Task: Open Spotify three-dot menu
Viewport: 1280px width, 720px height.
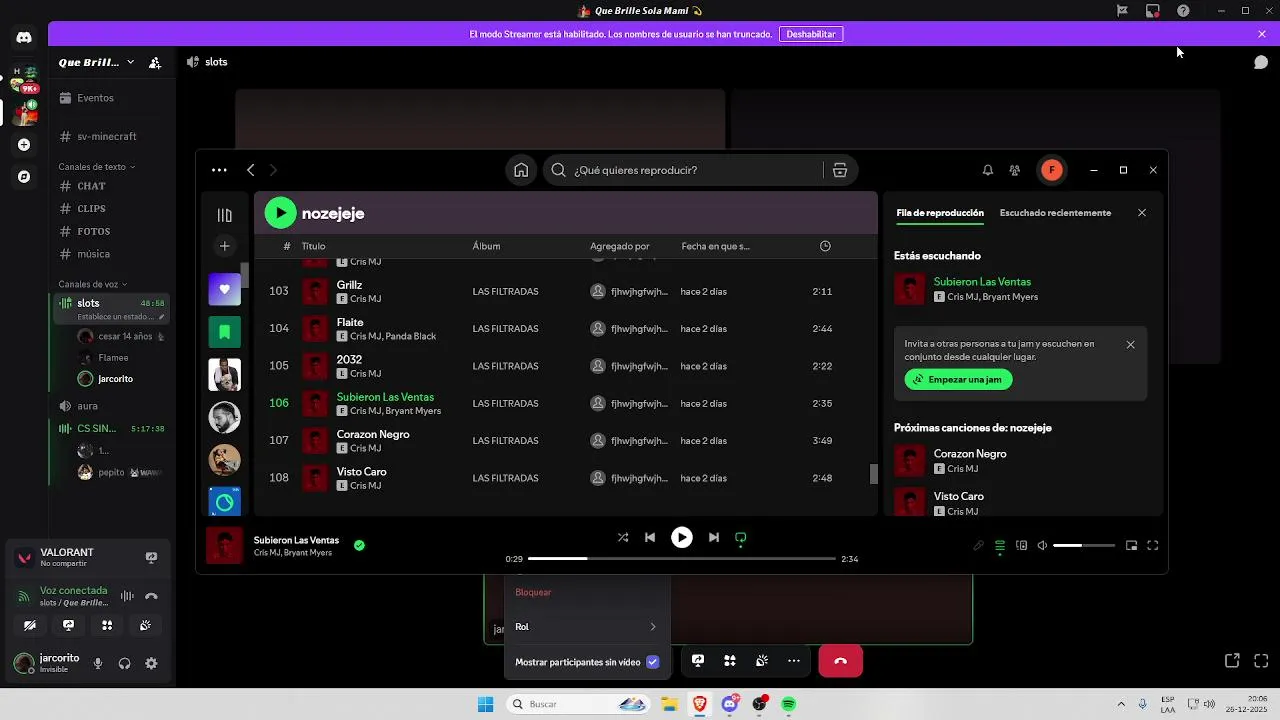Action: click(219, 170)
